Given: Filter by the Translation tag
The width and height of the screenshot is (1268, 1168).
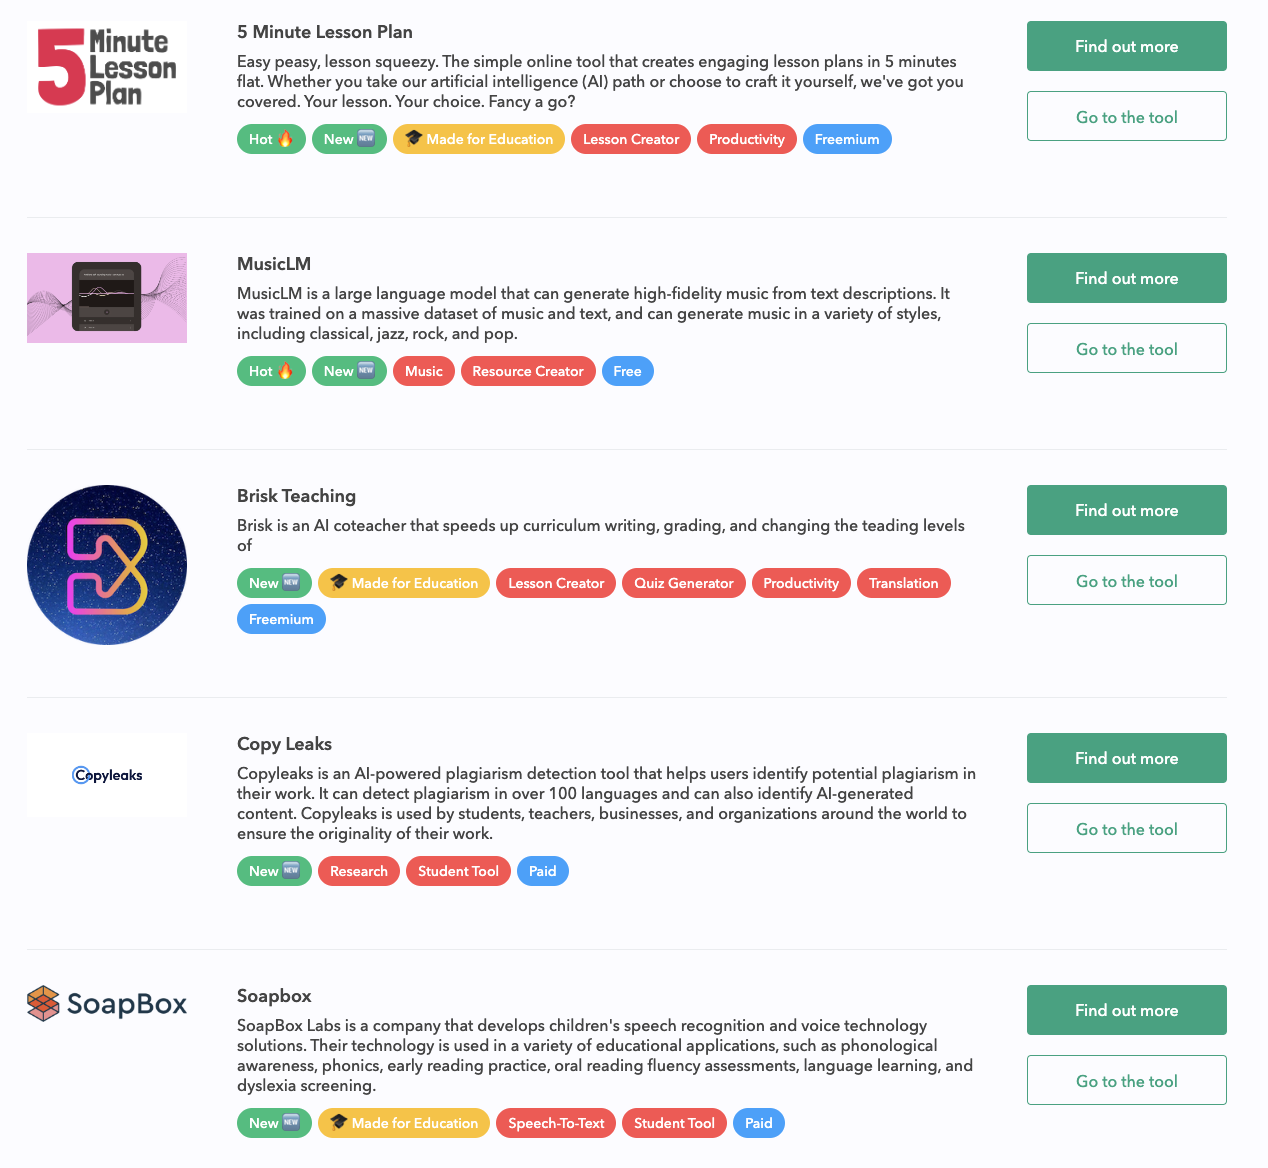Looking at the screenshot, I should pyautogui.click(x=904, y=583).
